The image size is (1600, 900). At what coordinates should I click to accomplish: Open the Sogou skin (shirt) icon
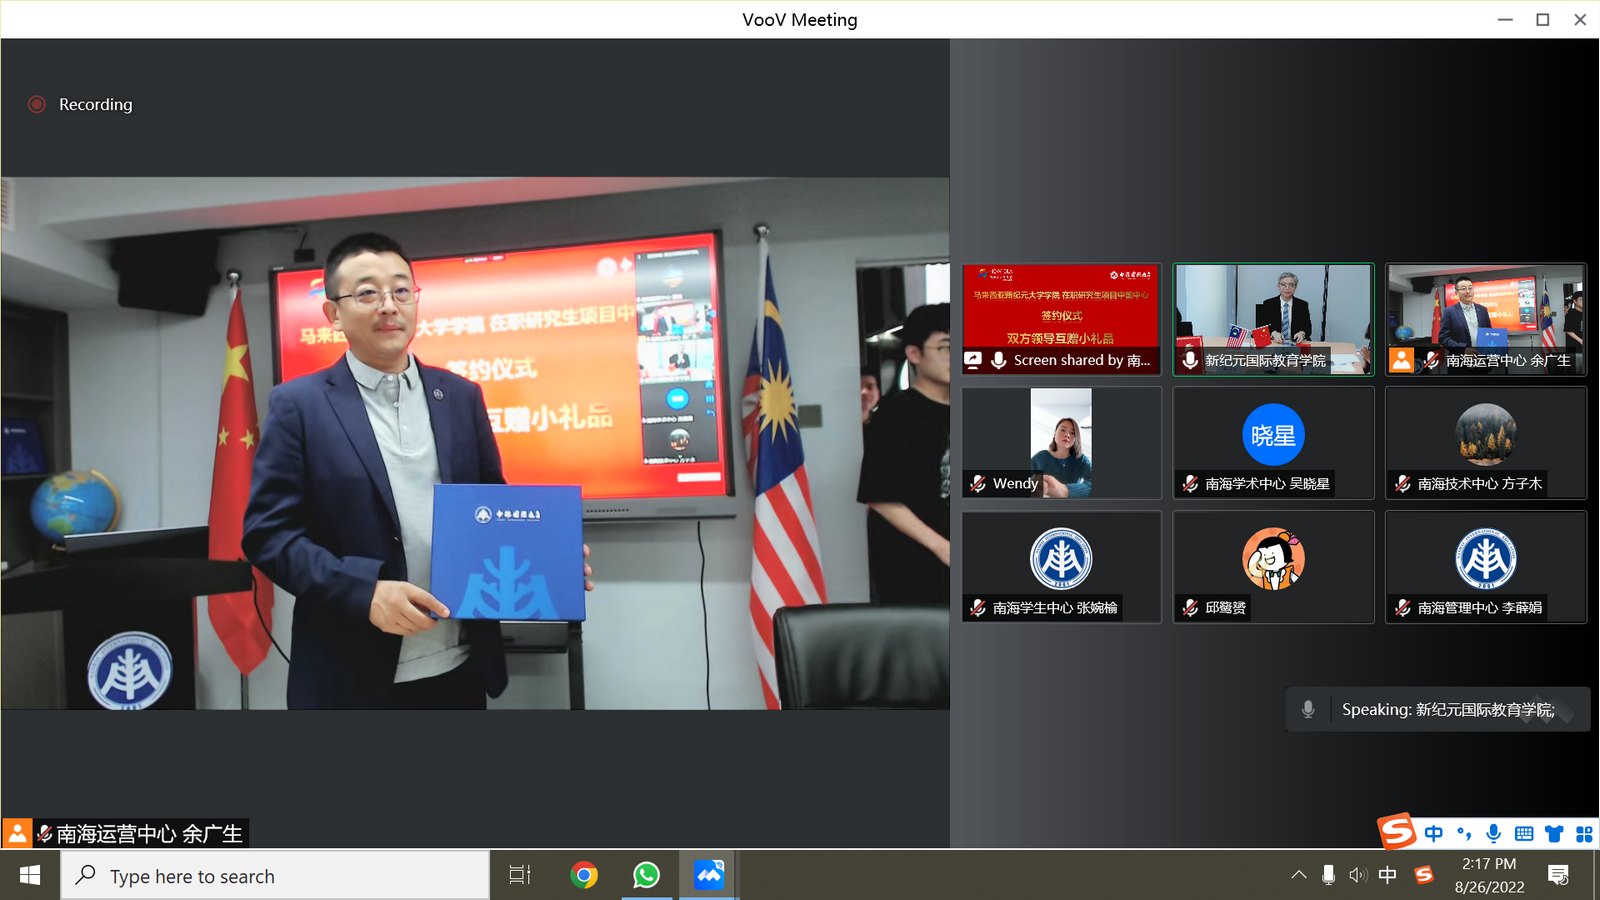pyautogui.click(x=1554, y=833)
